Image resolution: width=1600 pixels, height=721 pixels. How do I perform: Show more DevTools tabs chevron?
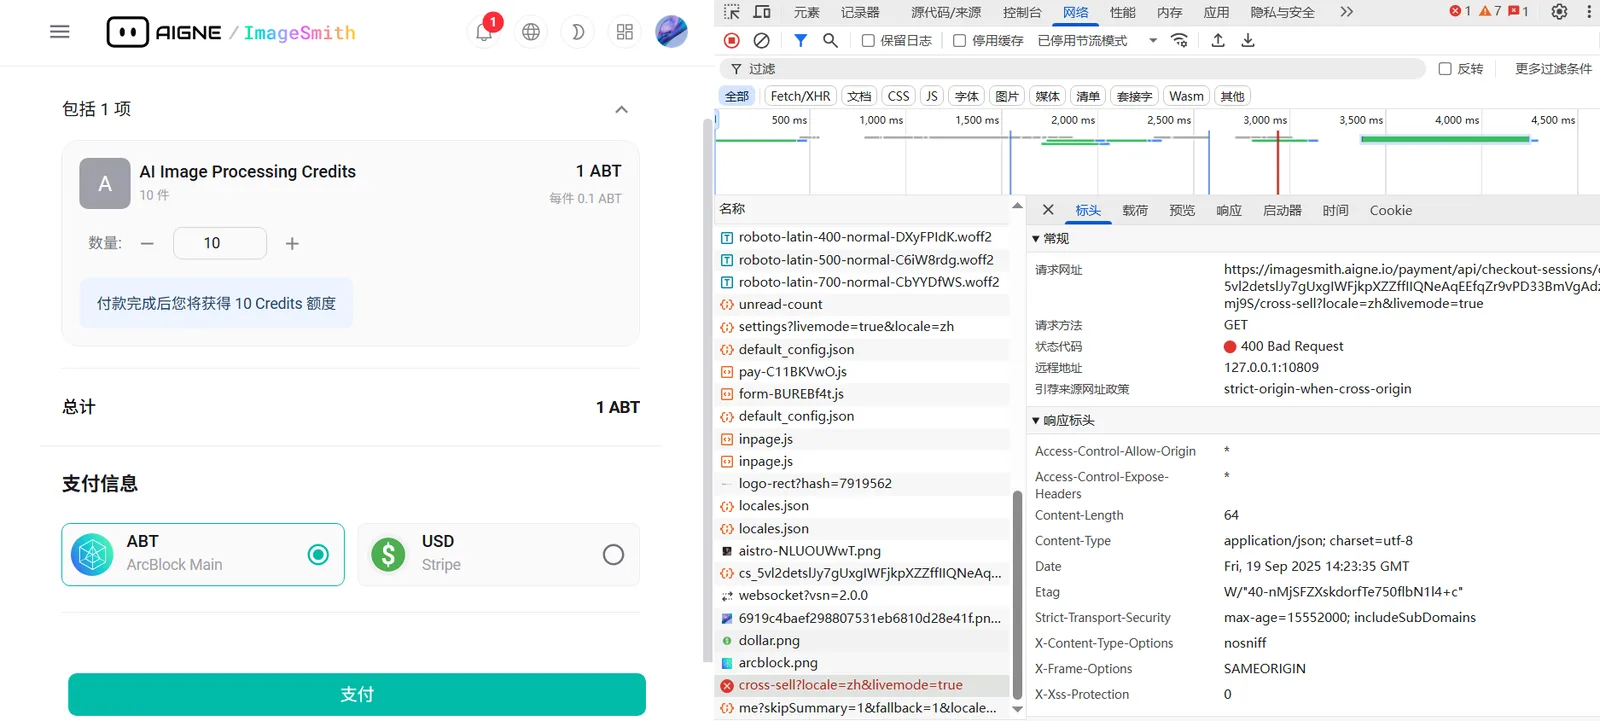pos(1346,12)
